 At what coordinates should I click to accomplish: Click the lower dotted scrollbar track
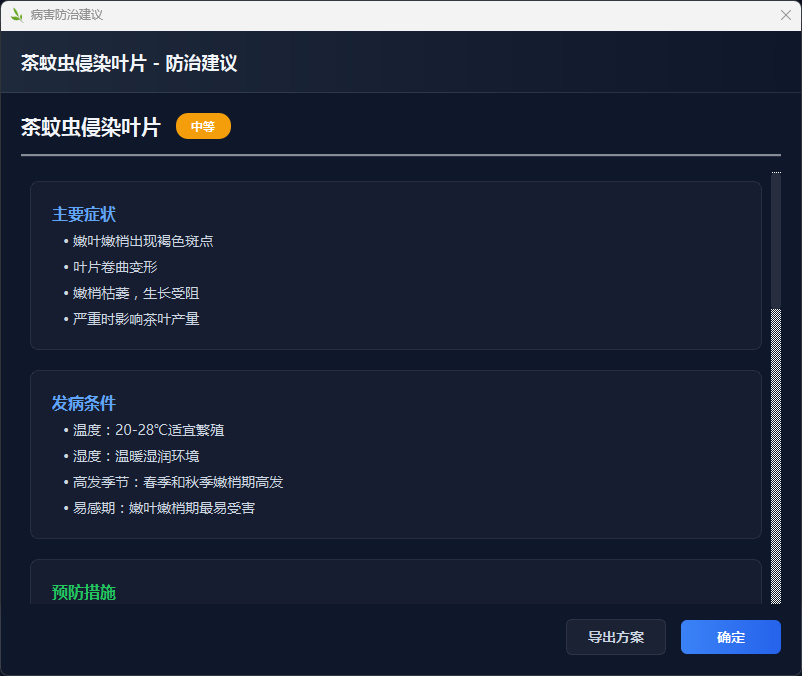coord(776,460)
